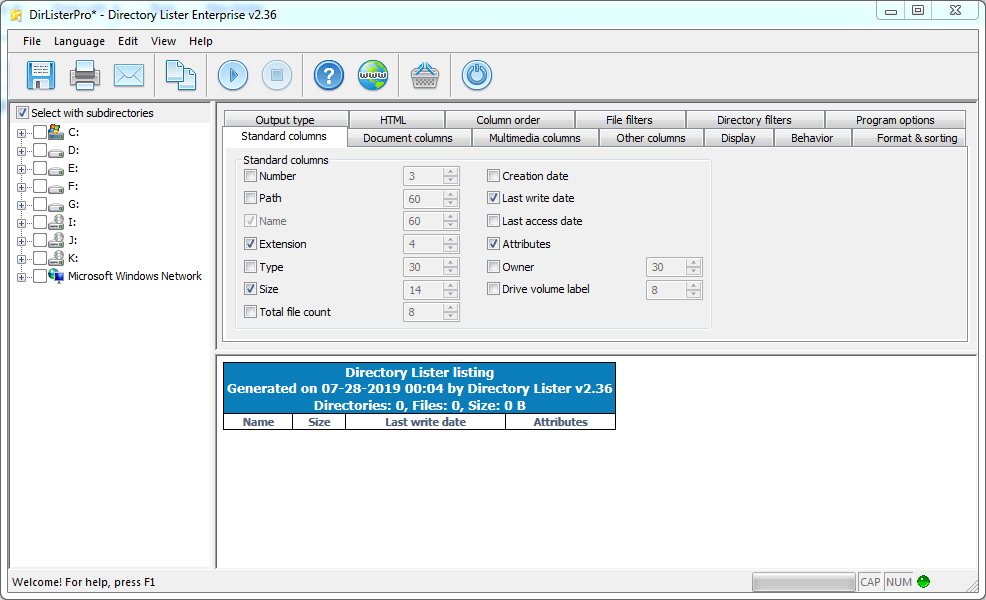The width and height of the screenshot is (986, 600).
Task: Click the status bar progress bar
Action: pyautogui.click(x=804, y=582)
